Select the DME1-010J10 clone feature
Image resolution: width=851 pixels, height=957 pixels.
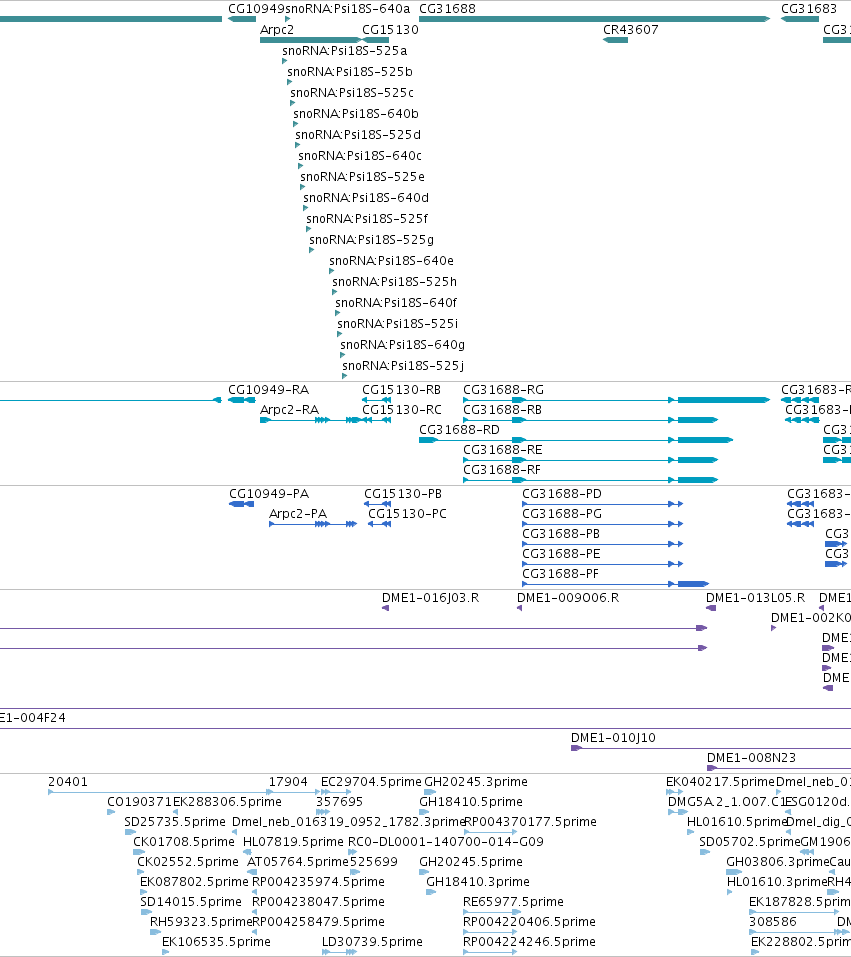coord(711,748)
